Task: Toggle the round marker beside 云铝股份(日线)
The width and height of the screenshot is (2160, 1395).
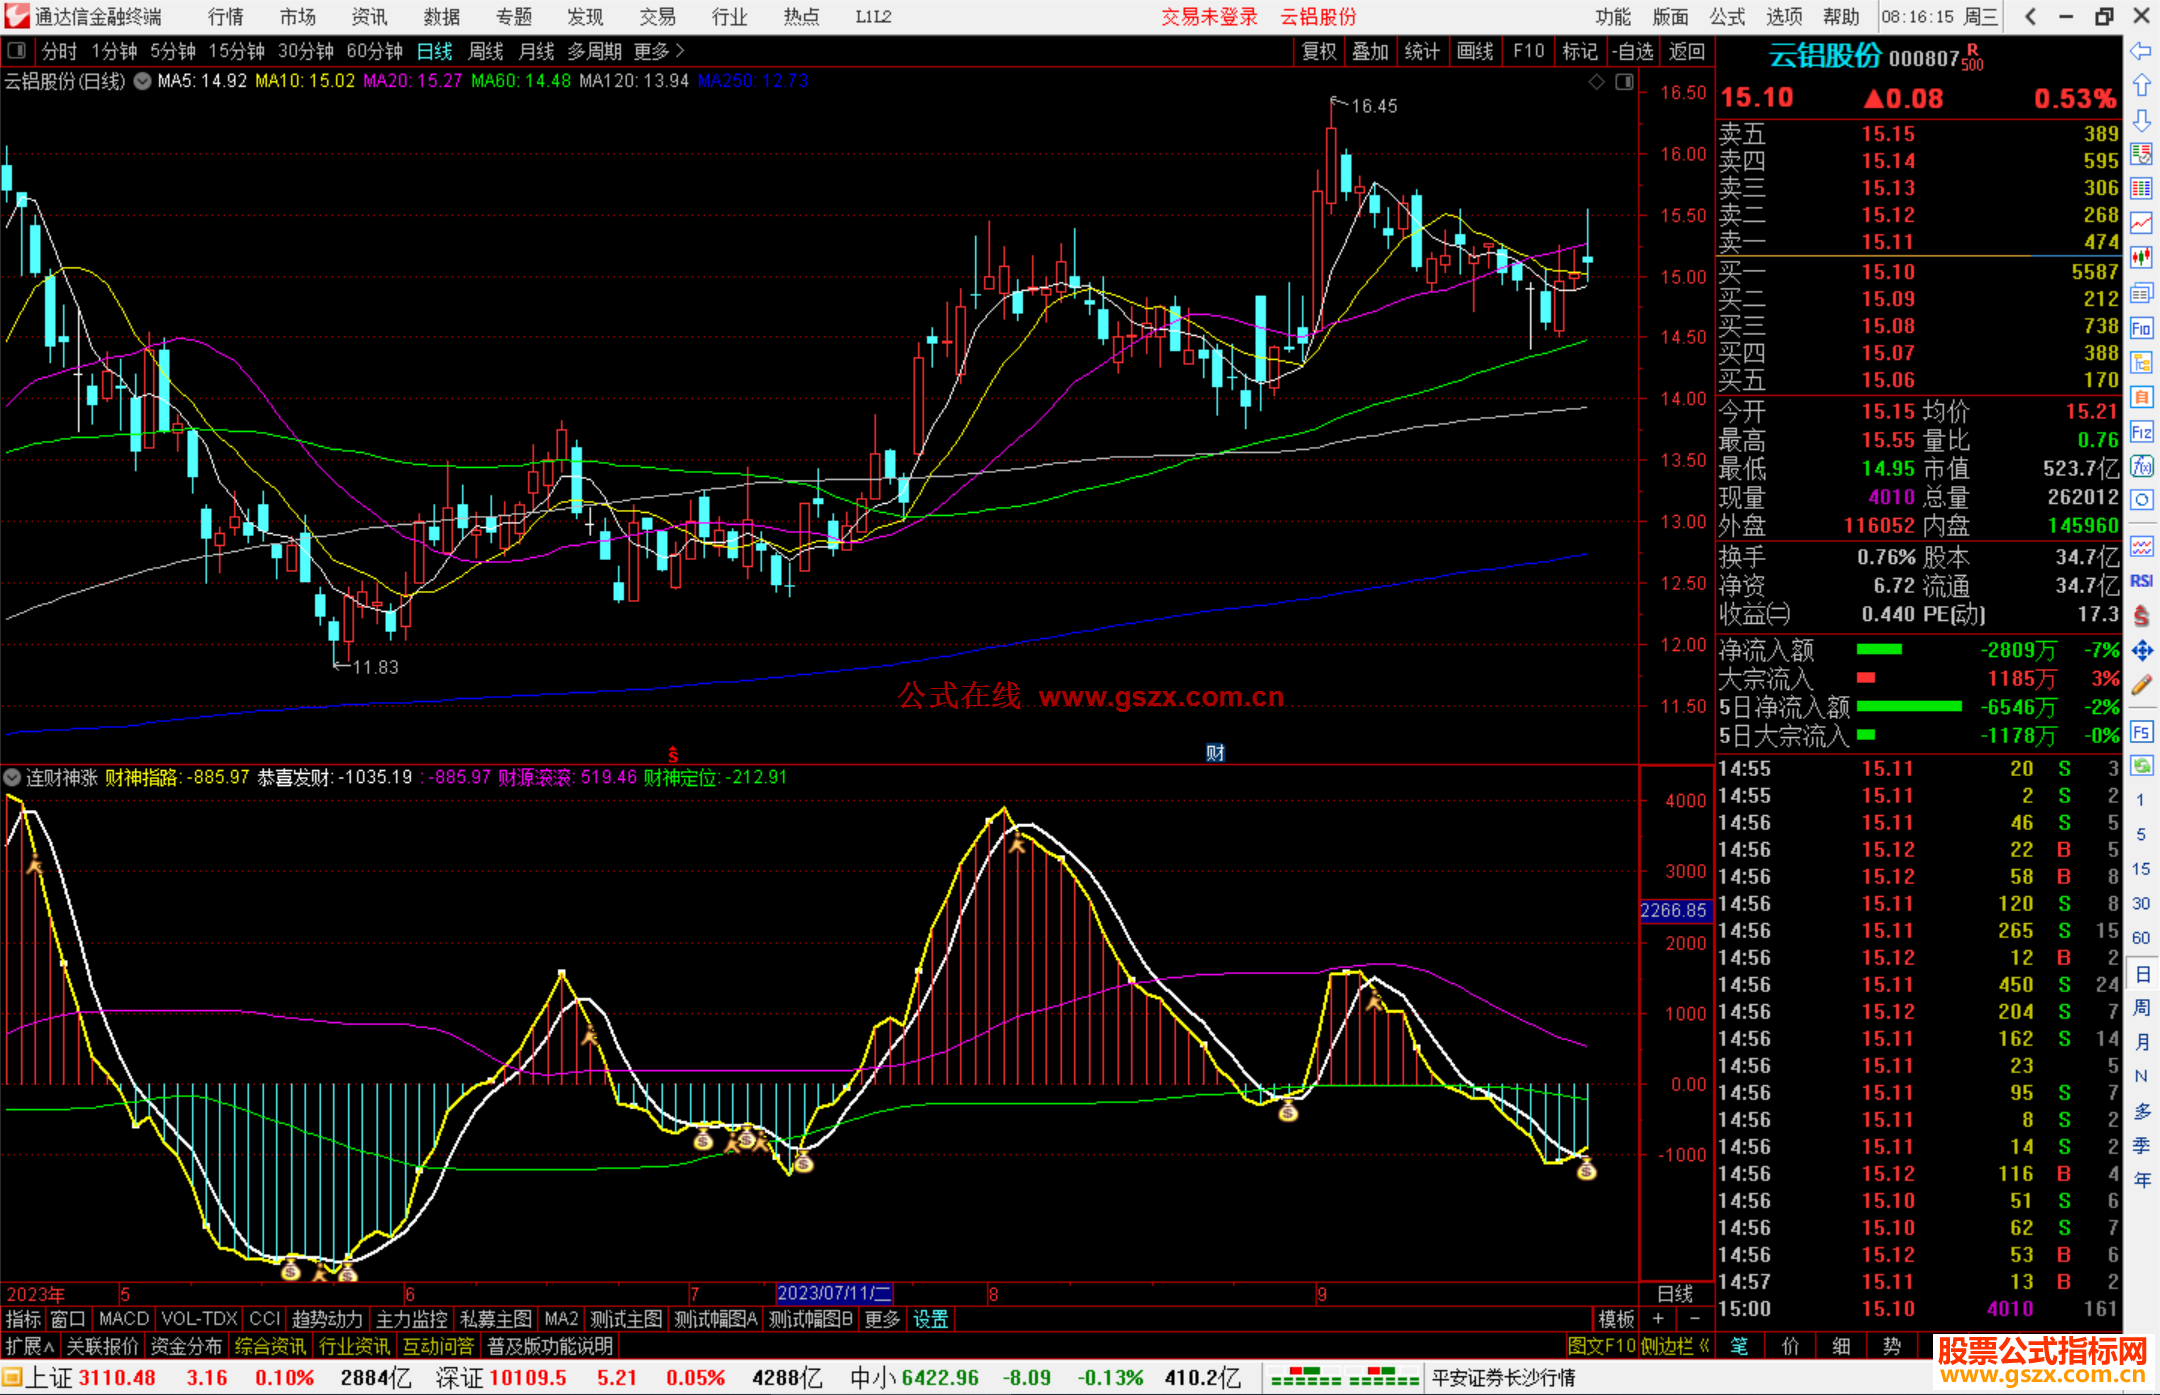Action: coord(143,81)
